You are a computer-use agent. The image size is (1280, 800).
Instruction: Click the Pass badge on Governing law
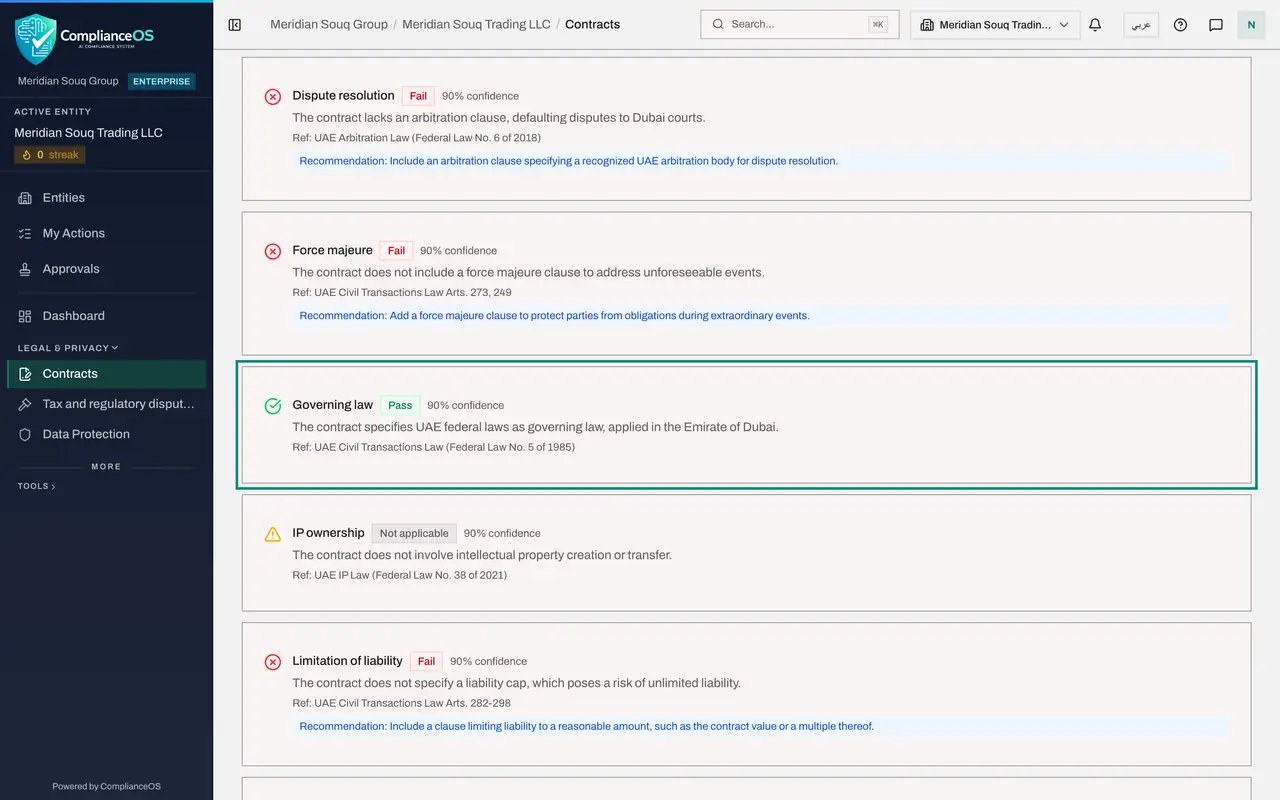400,405
